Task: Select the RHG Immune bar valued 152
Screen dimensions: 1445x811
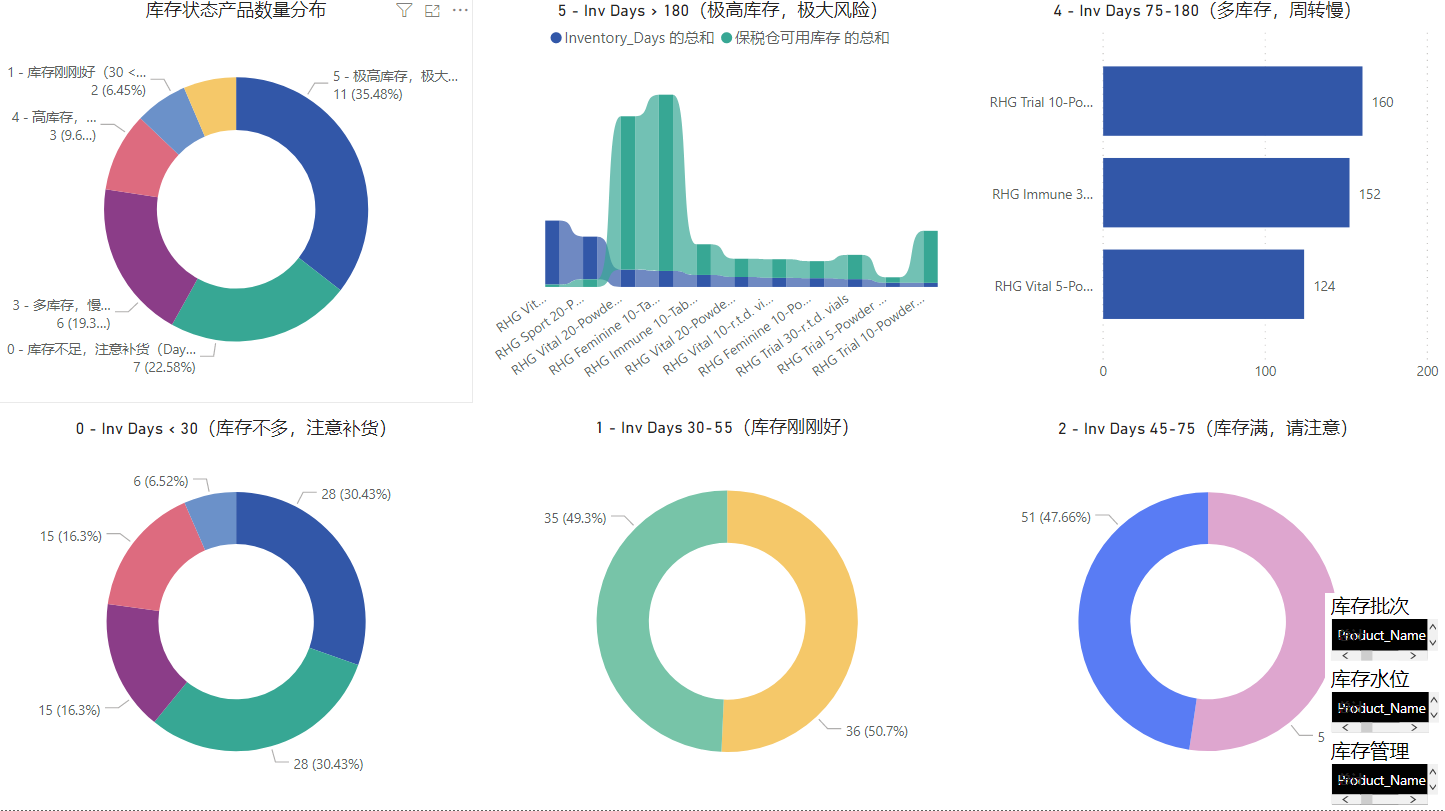Action: pyautogui.click(x=1225, y=193)
